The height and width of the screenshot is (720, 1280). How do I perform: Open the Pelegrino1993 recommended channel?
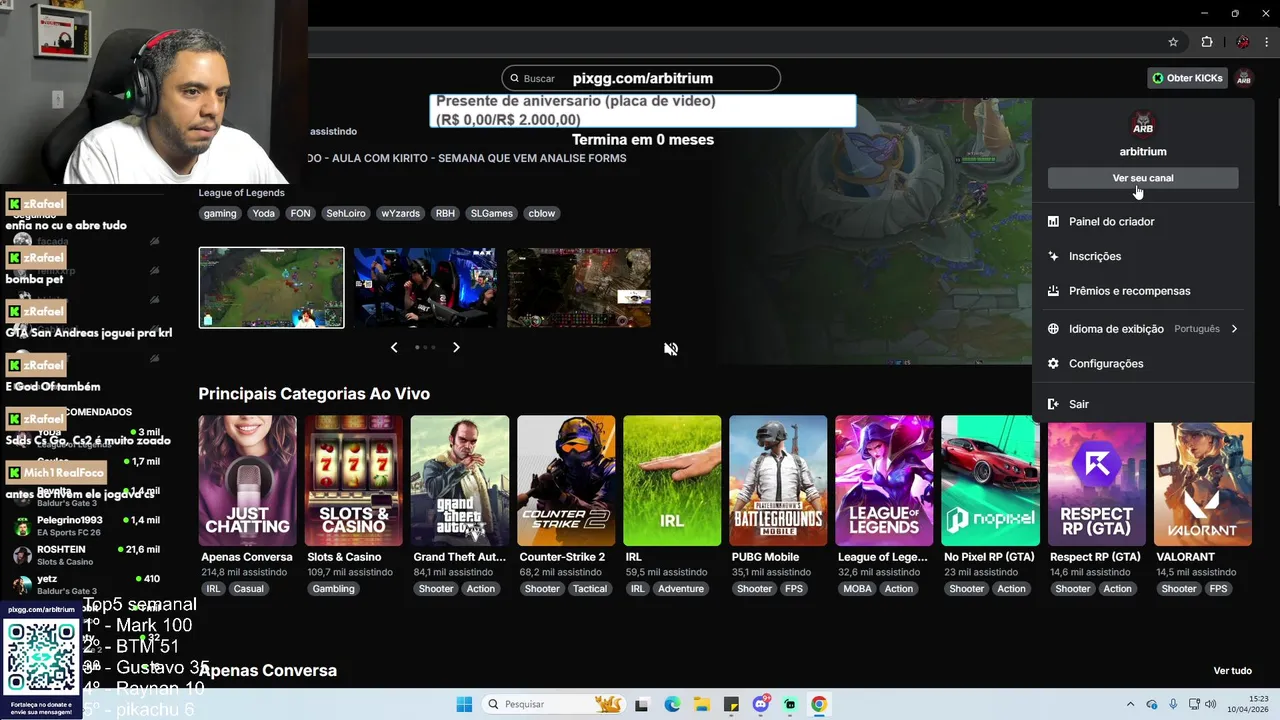pyautogui.click(x=85, y=525)
